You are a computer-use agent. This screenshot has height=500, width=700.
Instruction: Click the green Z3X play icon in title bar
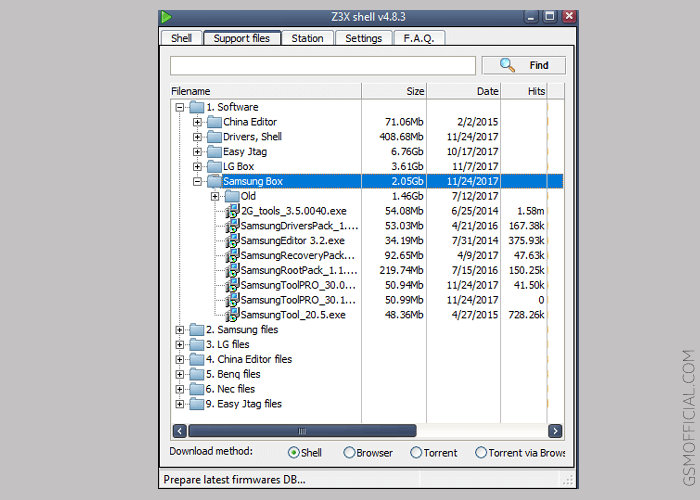tap(166, 17)
